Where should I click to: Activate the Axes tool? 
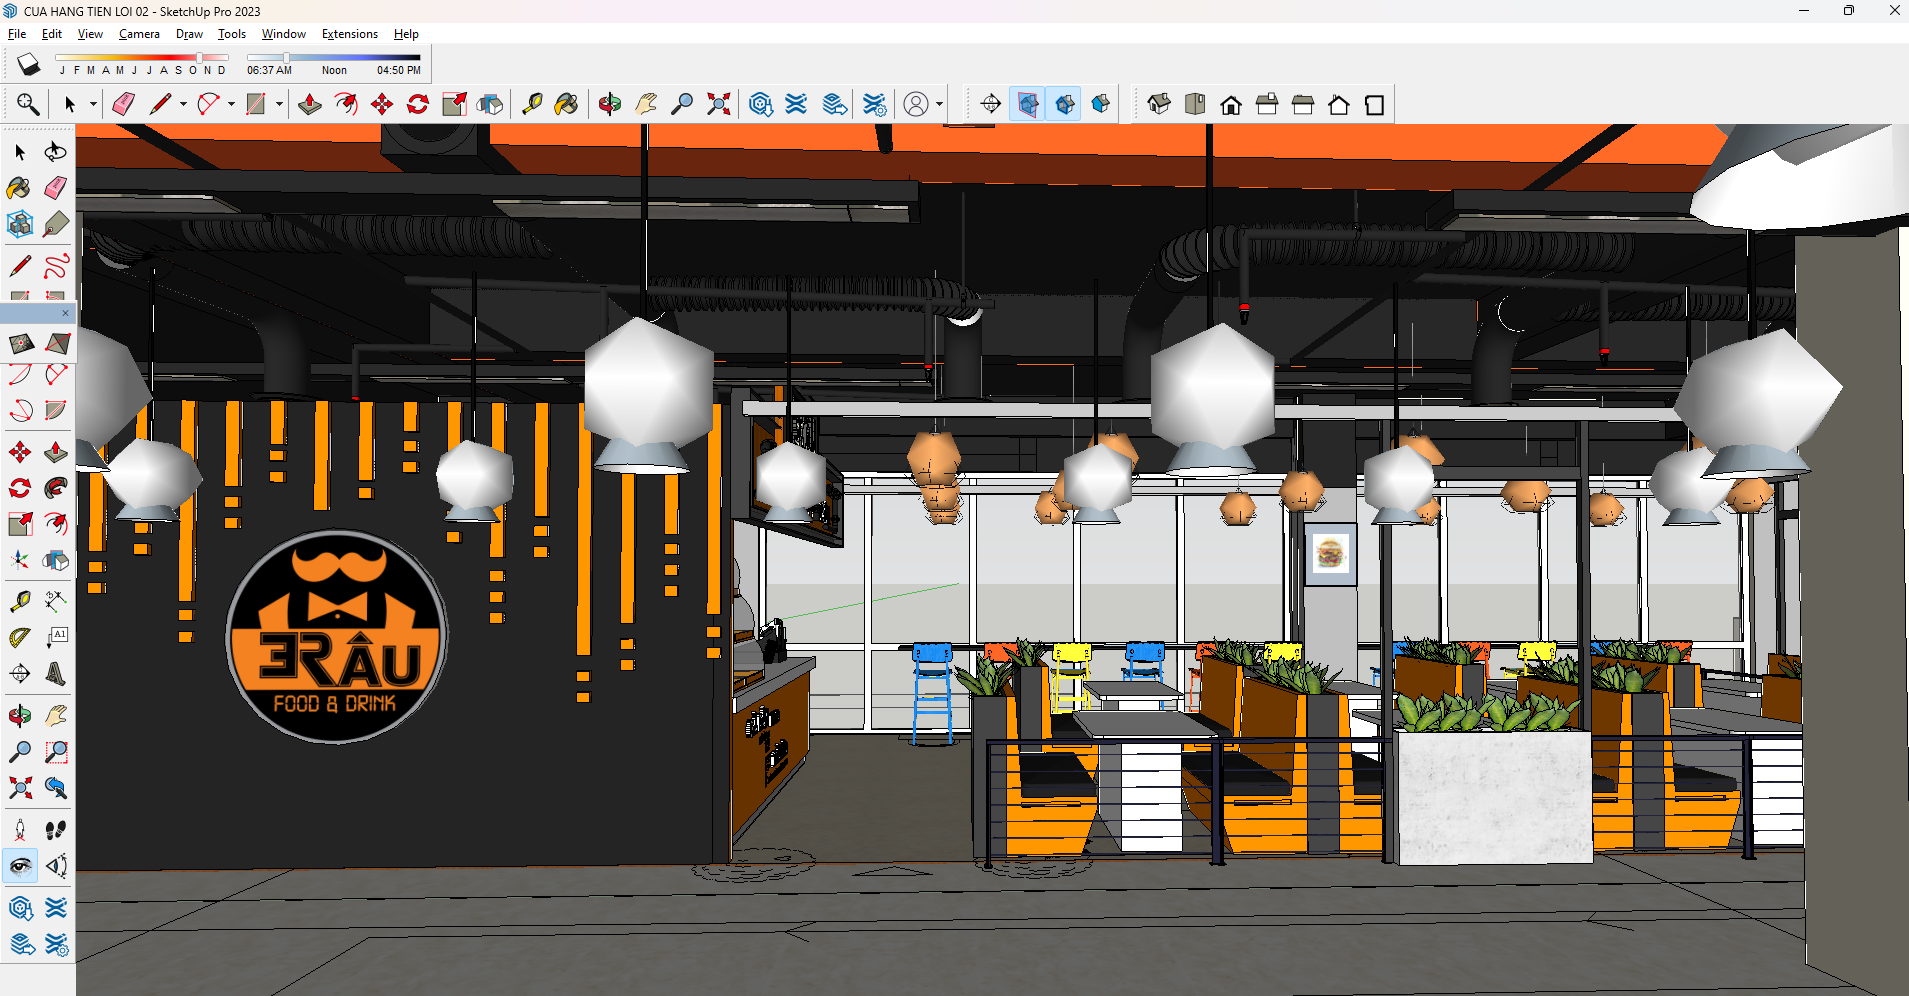(x=20, y=560)
